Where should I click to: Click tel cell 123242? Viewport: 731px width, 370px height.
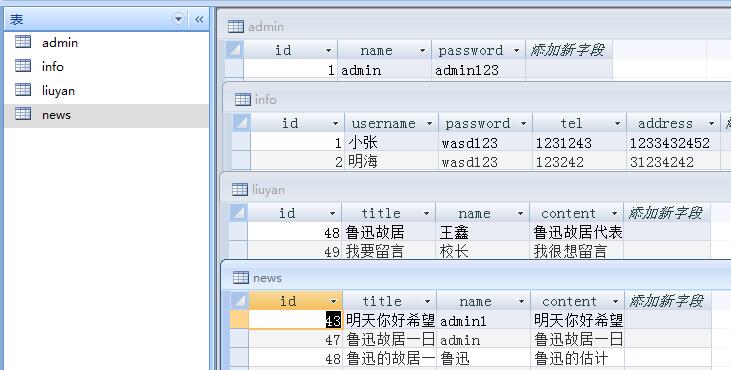click(579, 161)
